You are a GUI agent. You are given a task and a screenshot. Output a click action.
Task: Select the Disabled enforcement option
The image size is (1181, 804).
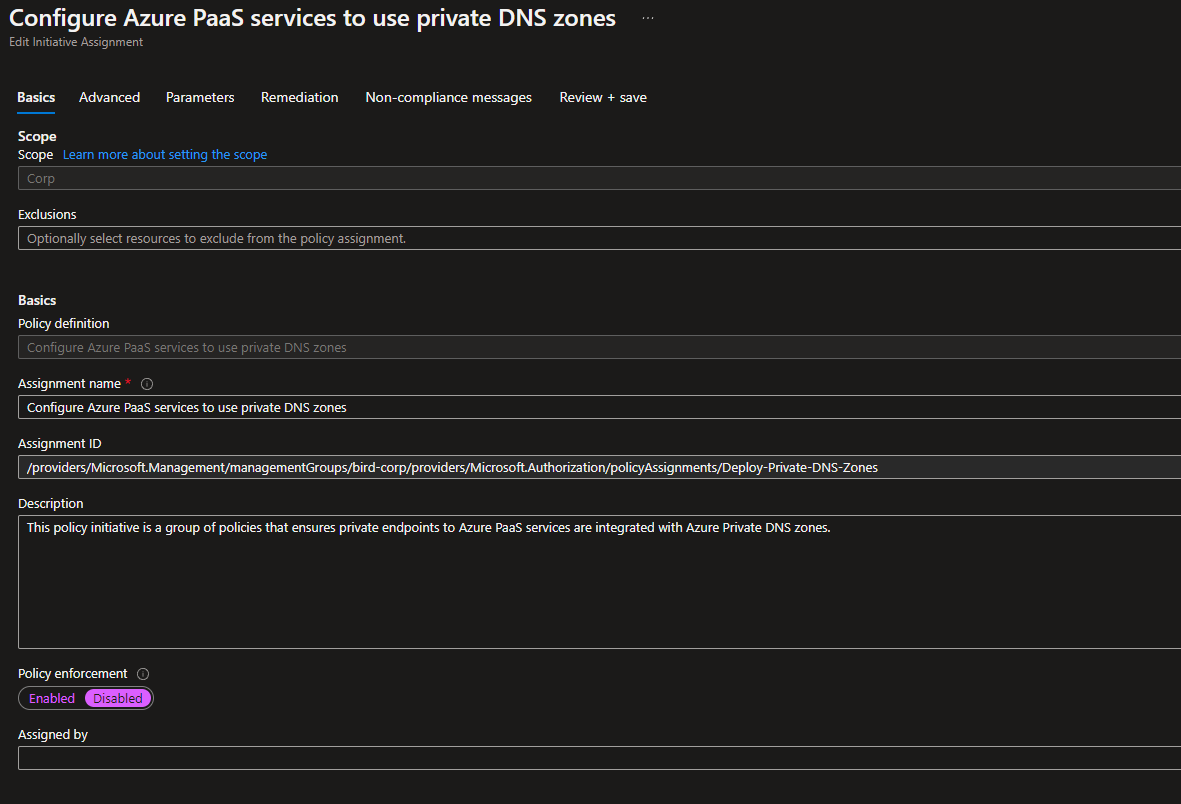tap(117, 698)
